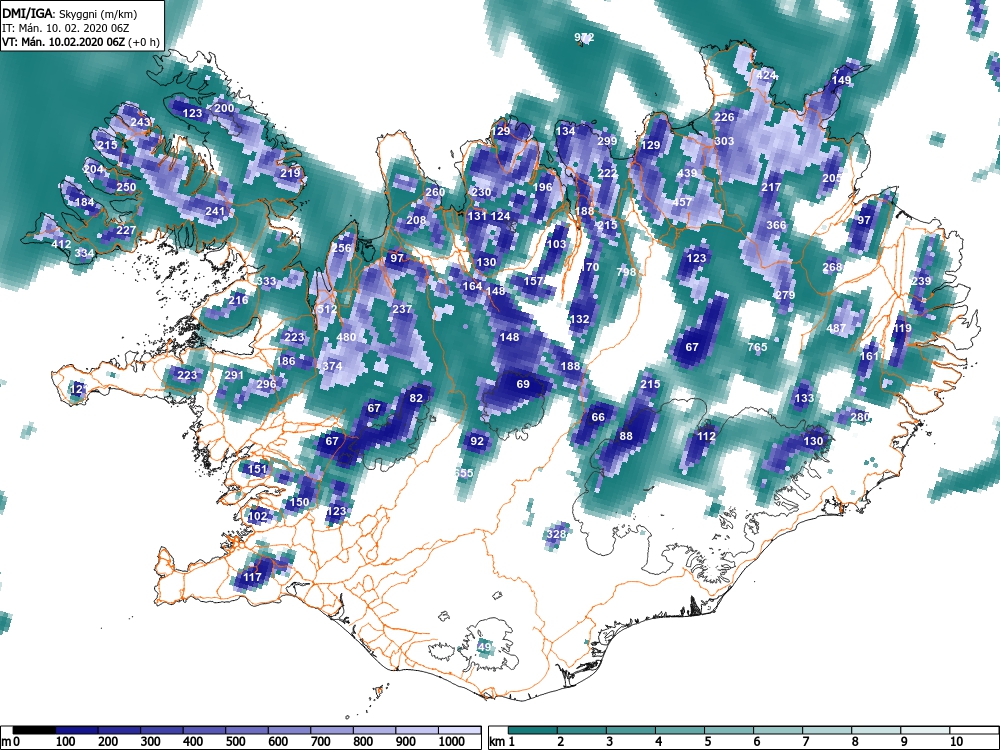Click the visibility value 280 in the southeast
1000x750 pixels.
tap(860, 417)
